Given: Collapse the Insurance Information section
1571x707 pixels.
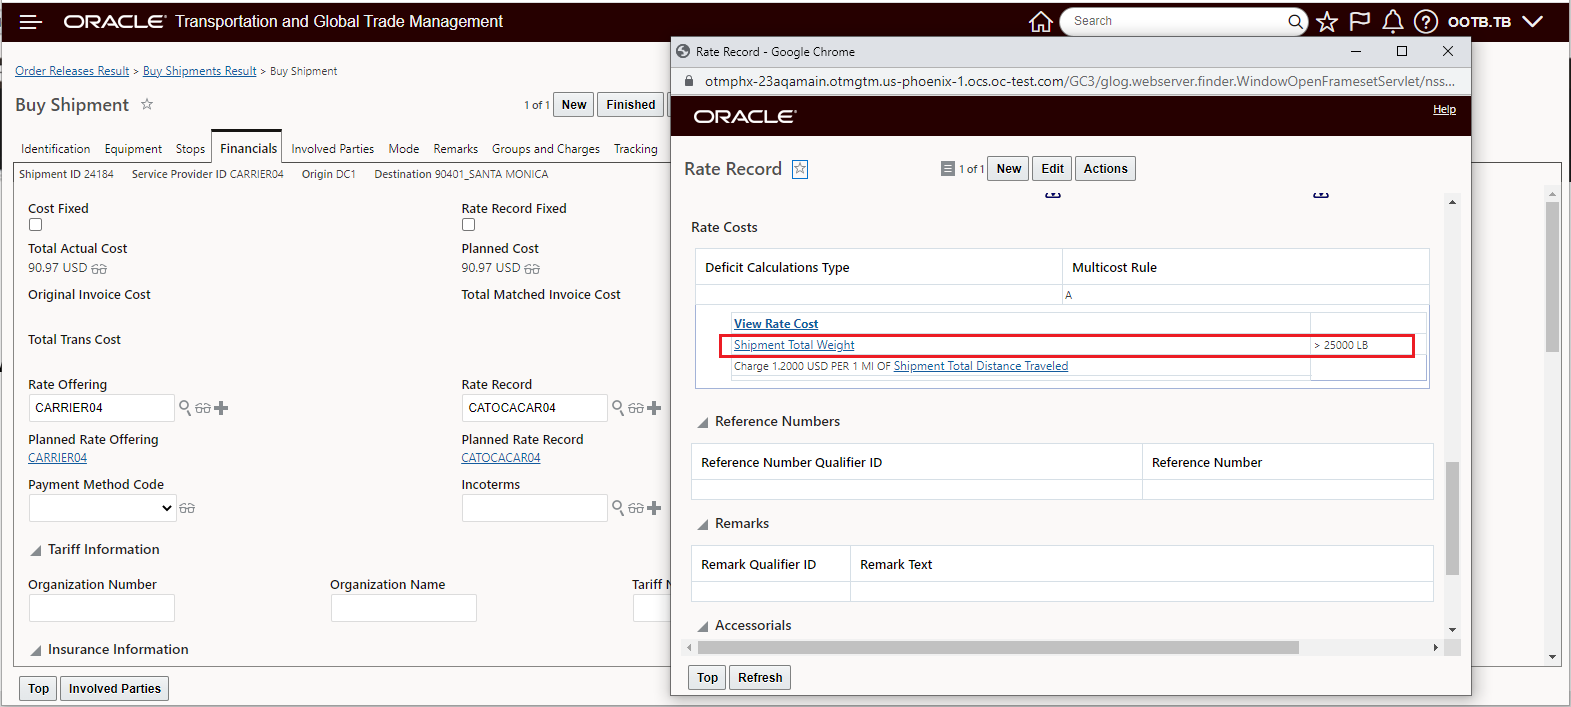Looking at the screenshot, I should pos(36,651).
